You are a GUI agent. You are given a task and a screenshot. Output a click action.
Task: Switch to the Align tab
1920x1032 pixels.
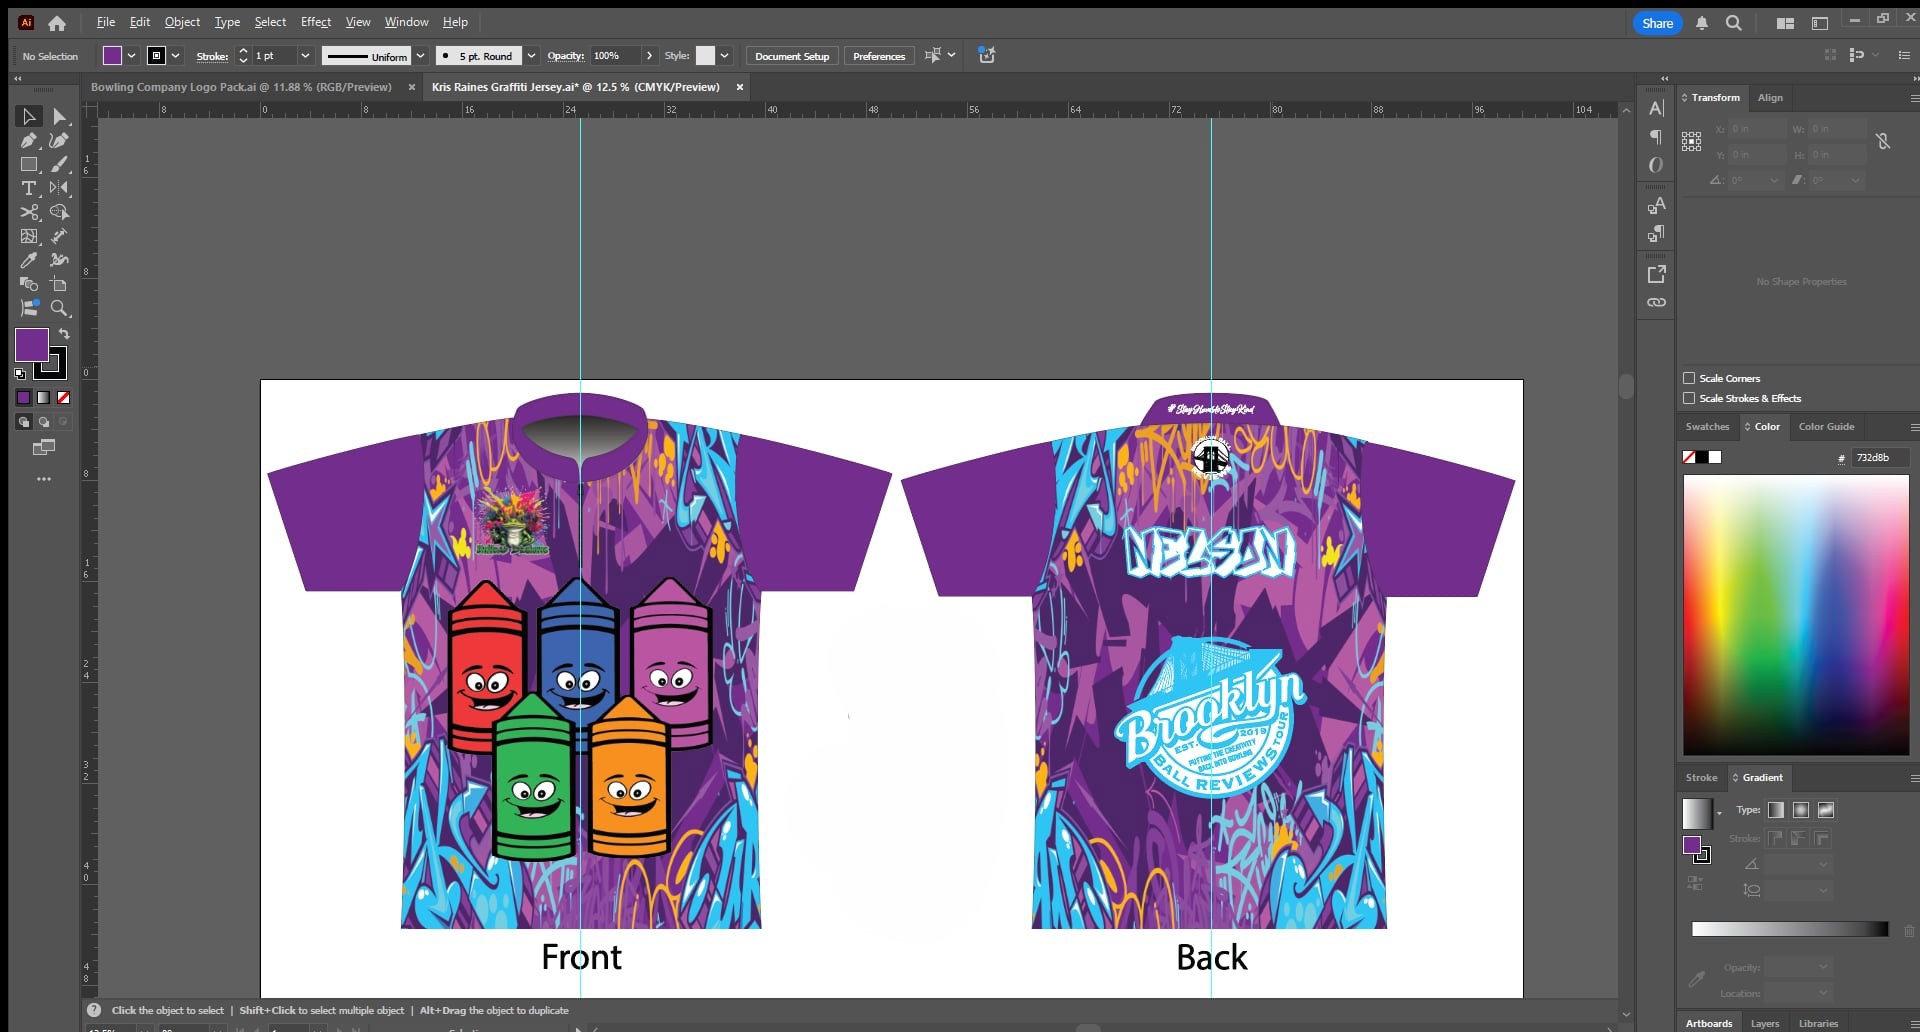[x=1770, y=98]
